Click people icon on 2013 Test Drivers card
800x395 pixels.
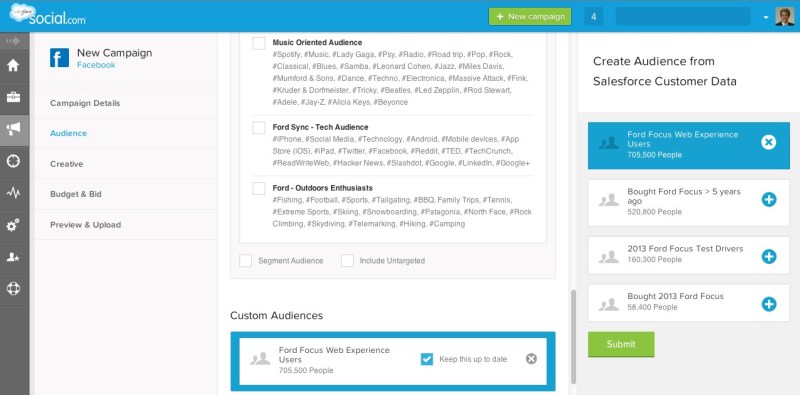[609, 257]
